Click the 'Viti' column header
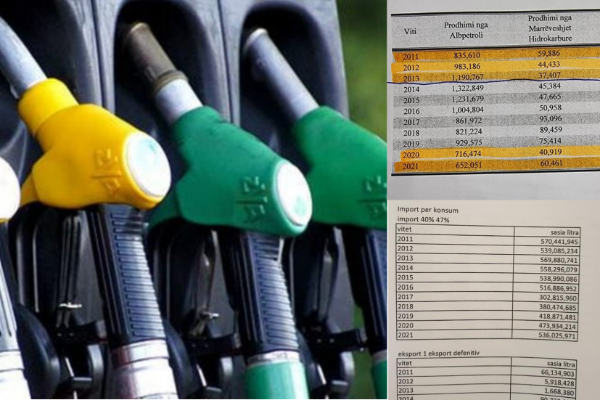This screenshot has width=600, height=400. pyautogui.click(x=410, y=31)
